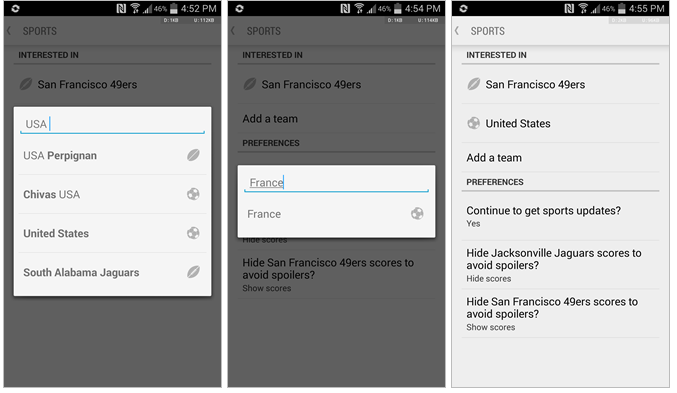Tap 4:54 PM clock in middle screen
The height and width of the screenshot is (393, 677).
(x=423, y=8)
